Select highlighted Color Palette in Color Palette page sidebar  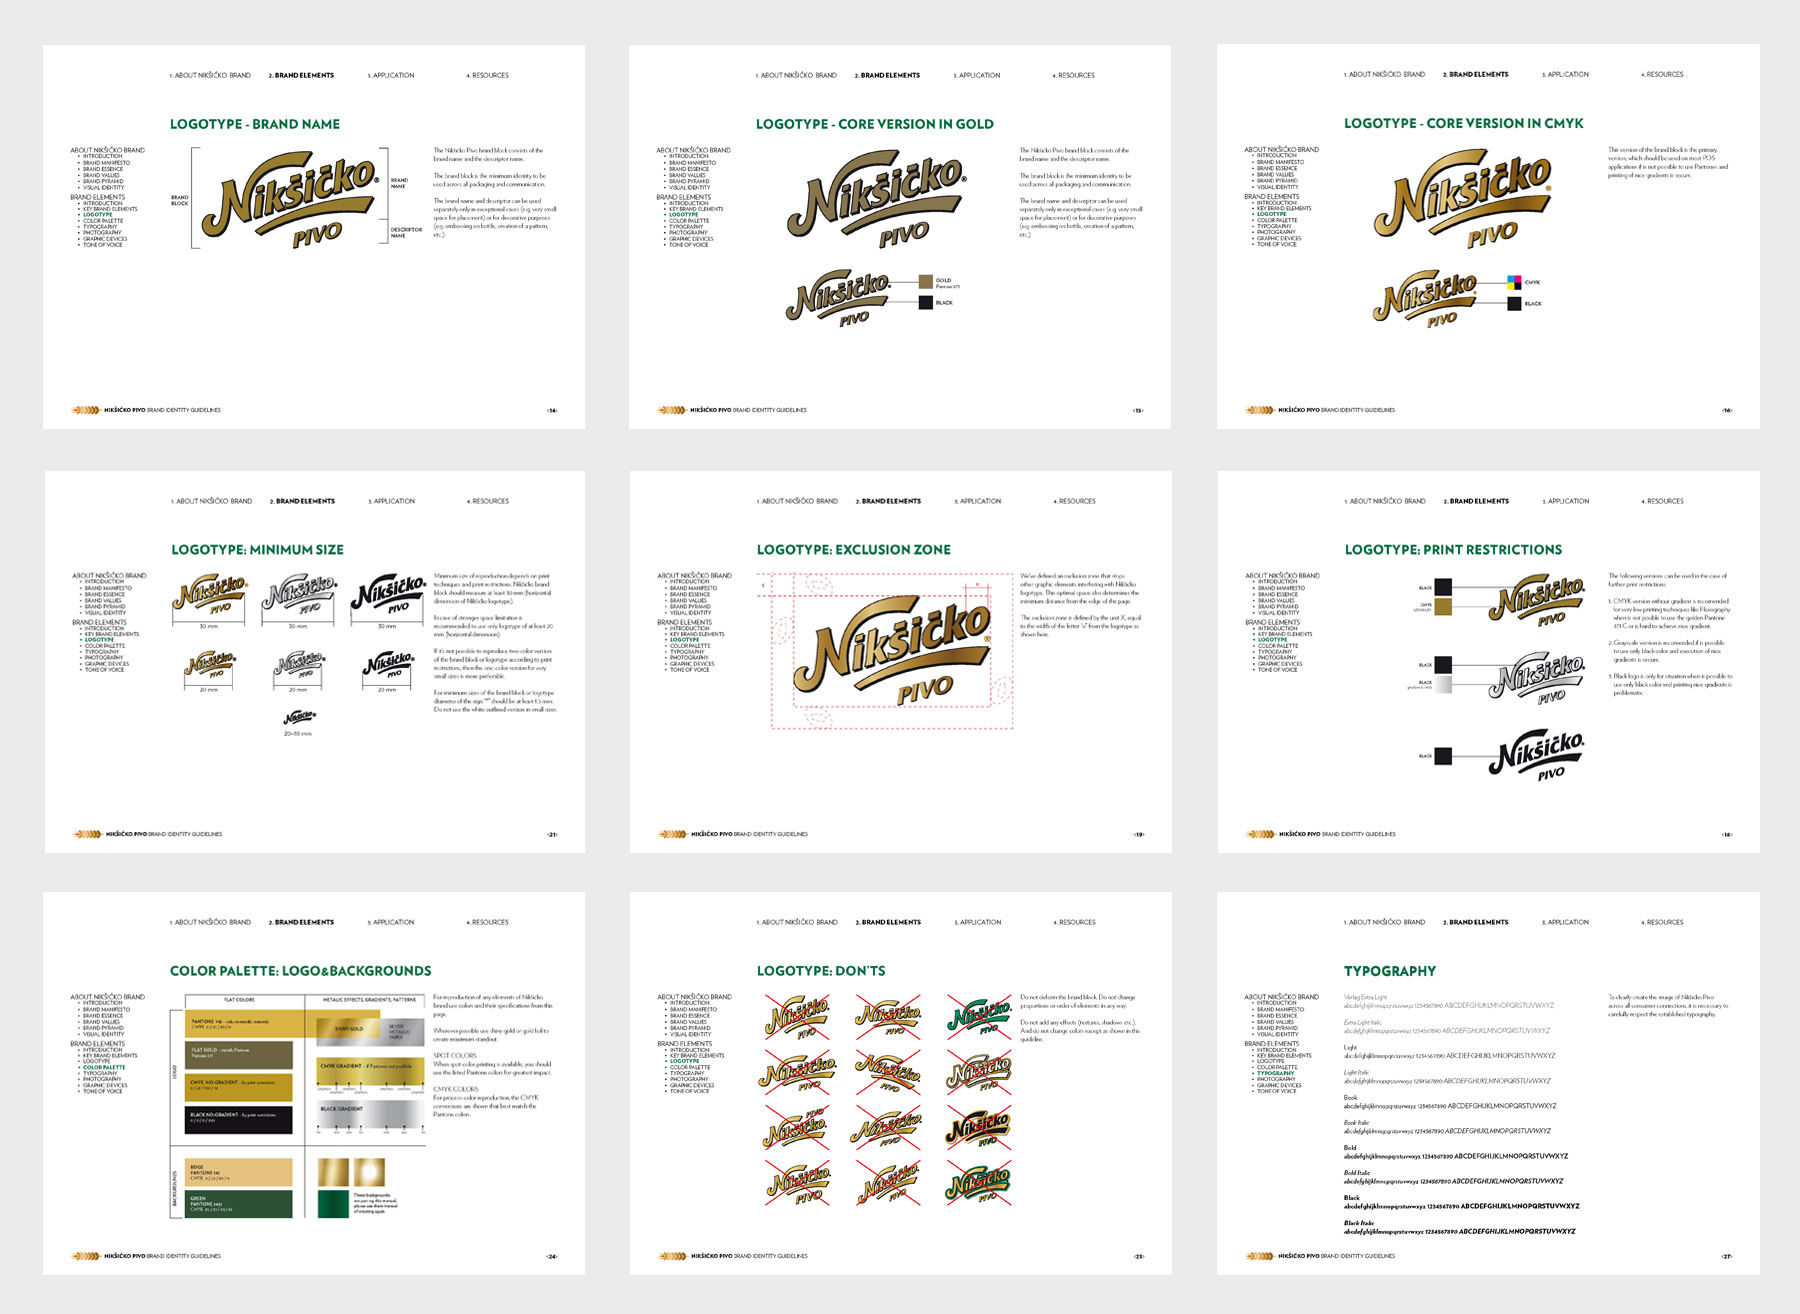pos(104,1068)
